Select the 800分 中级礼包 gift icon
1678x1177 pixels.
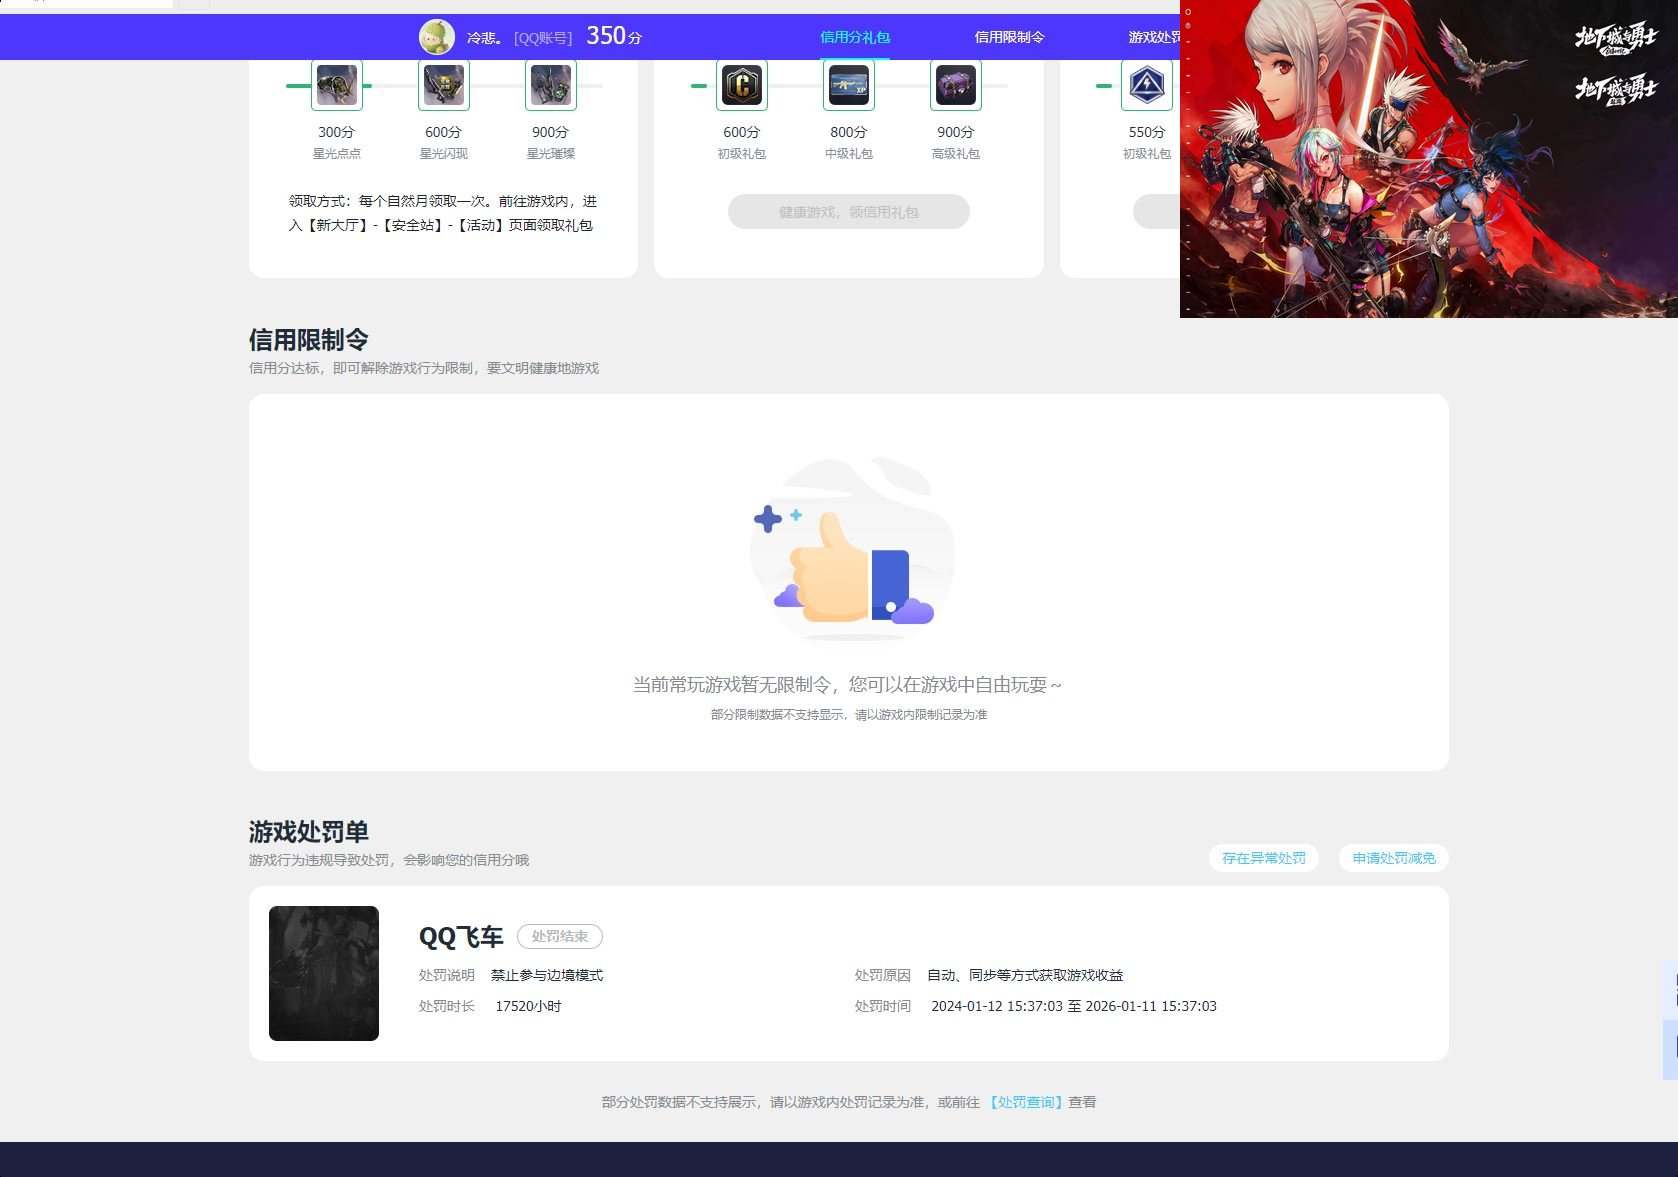click(849, 85)
